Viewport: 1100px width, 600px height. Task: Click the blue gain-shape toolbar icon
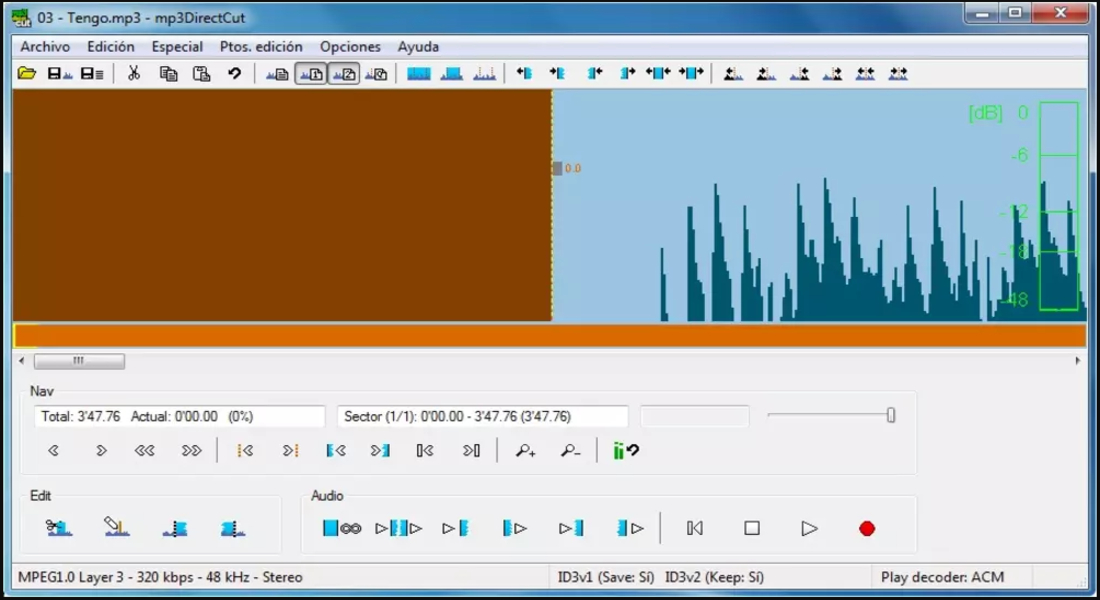pyautogui.click(x=451, y=73)
